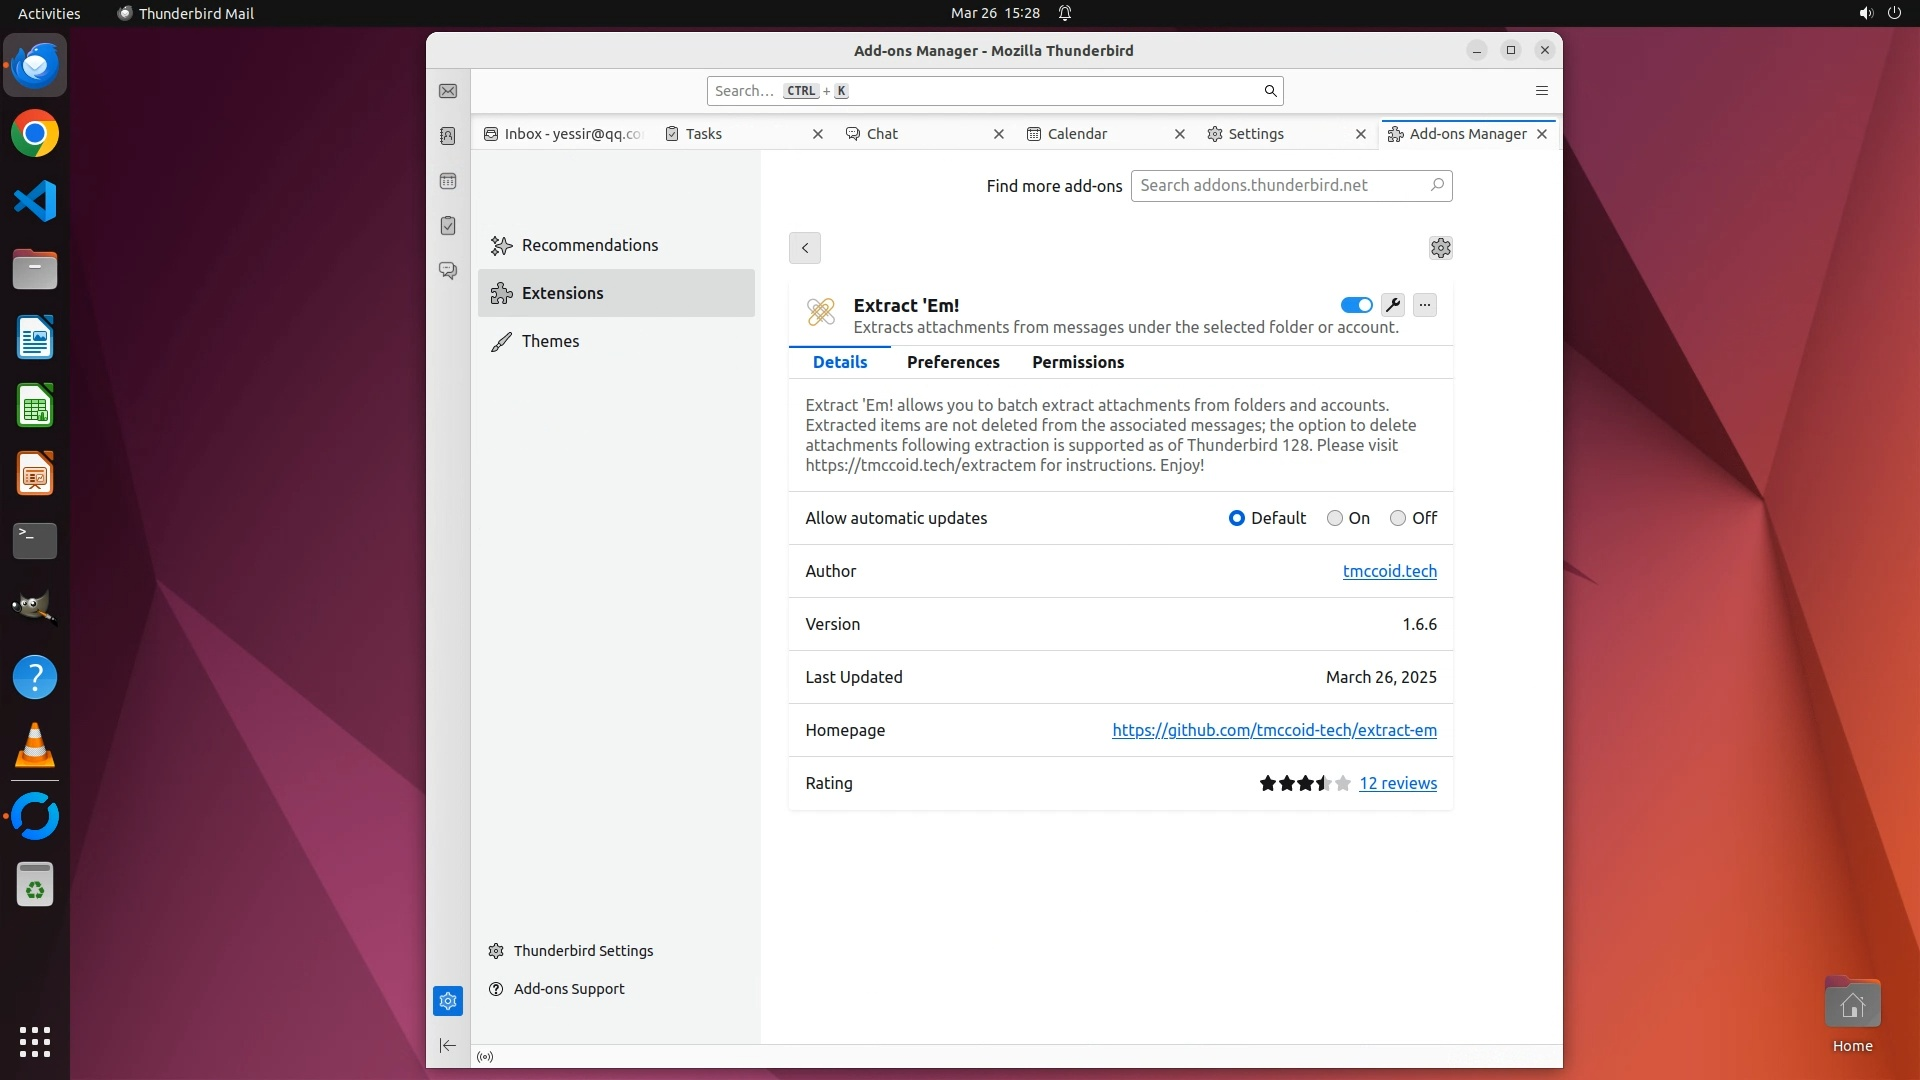Screen dimensions: 1920x1080
Task: Select Themes in the add-ons sidebar
Action: pyautogui.click(x=550, y=341)
